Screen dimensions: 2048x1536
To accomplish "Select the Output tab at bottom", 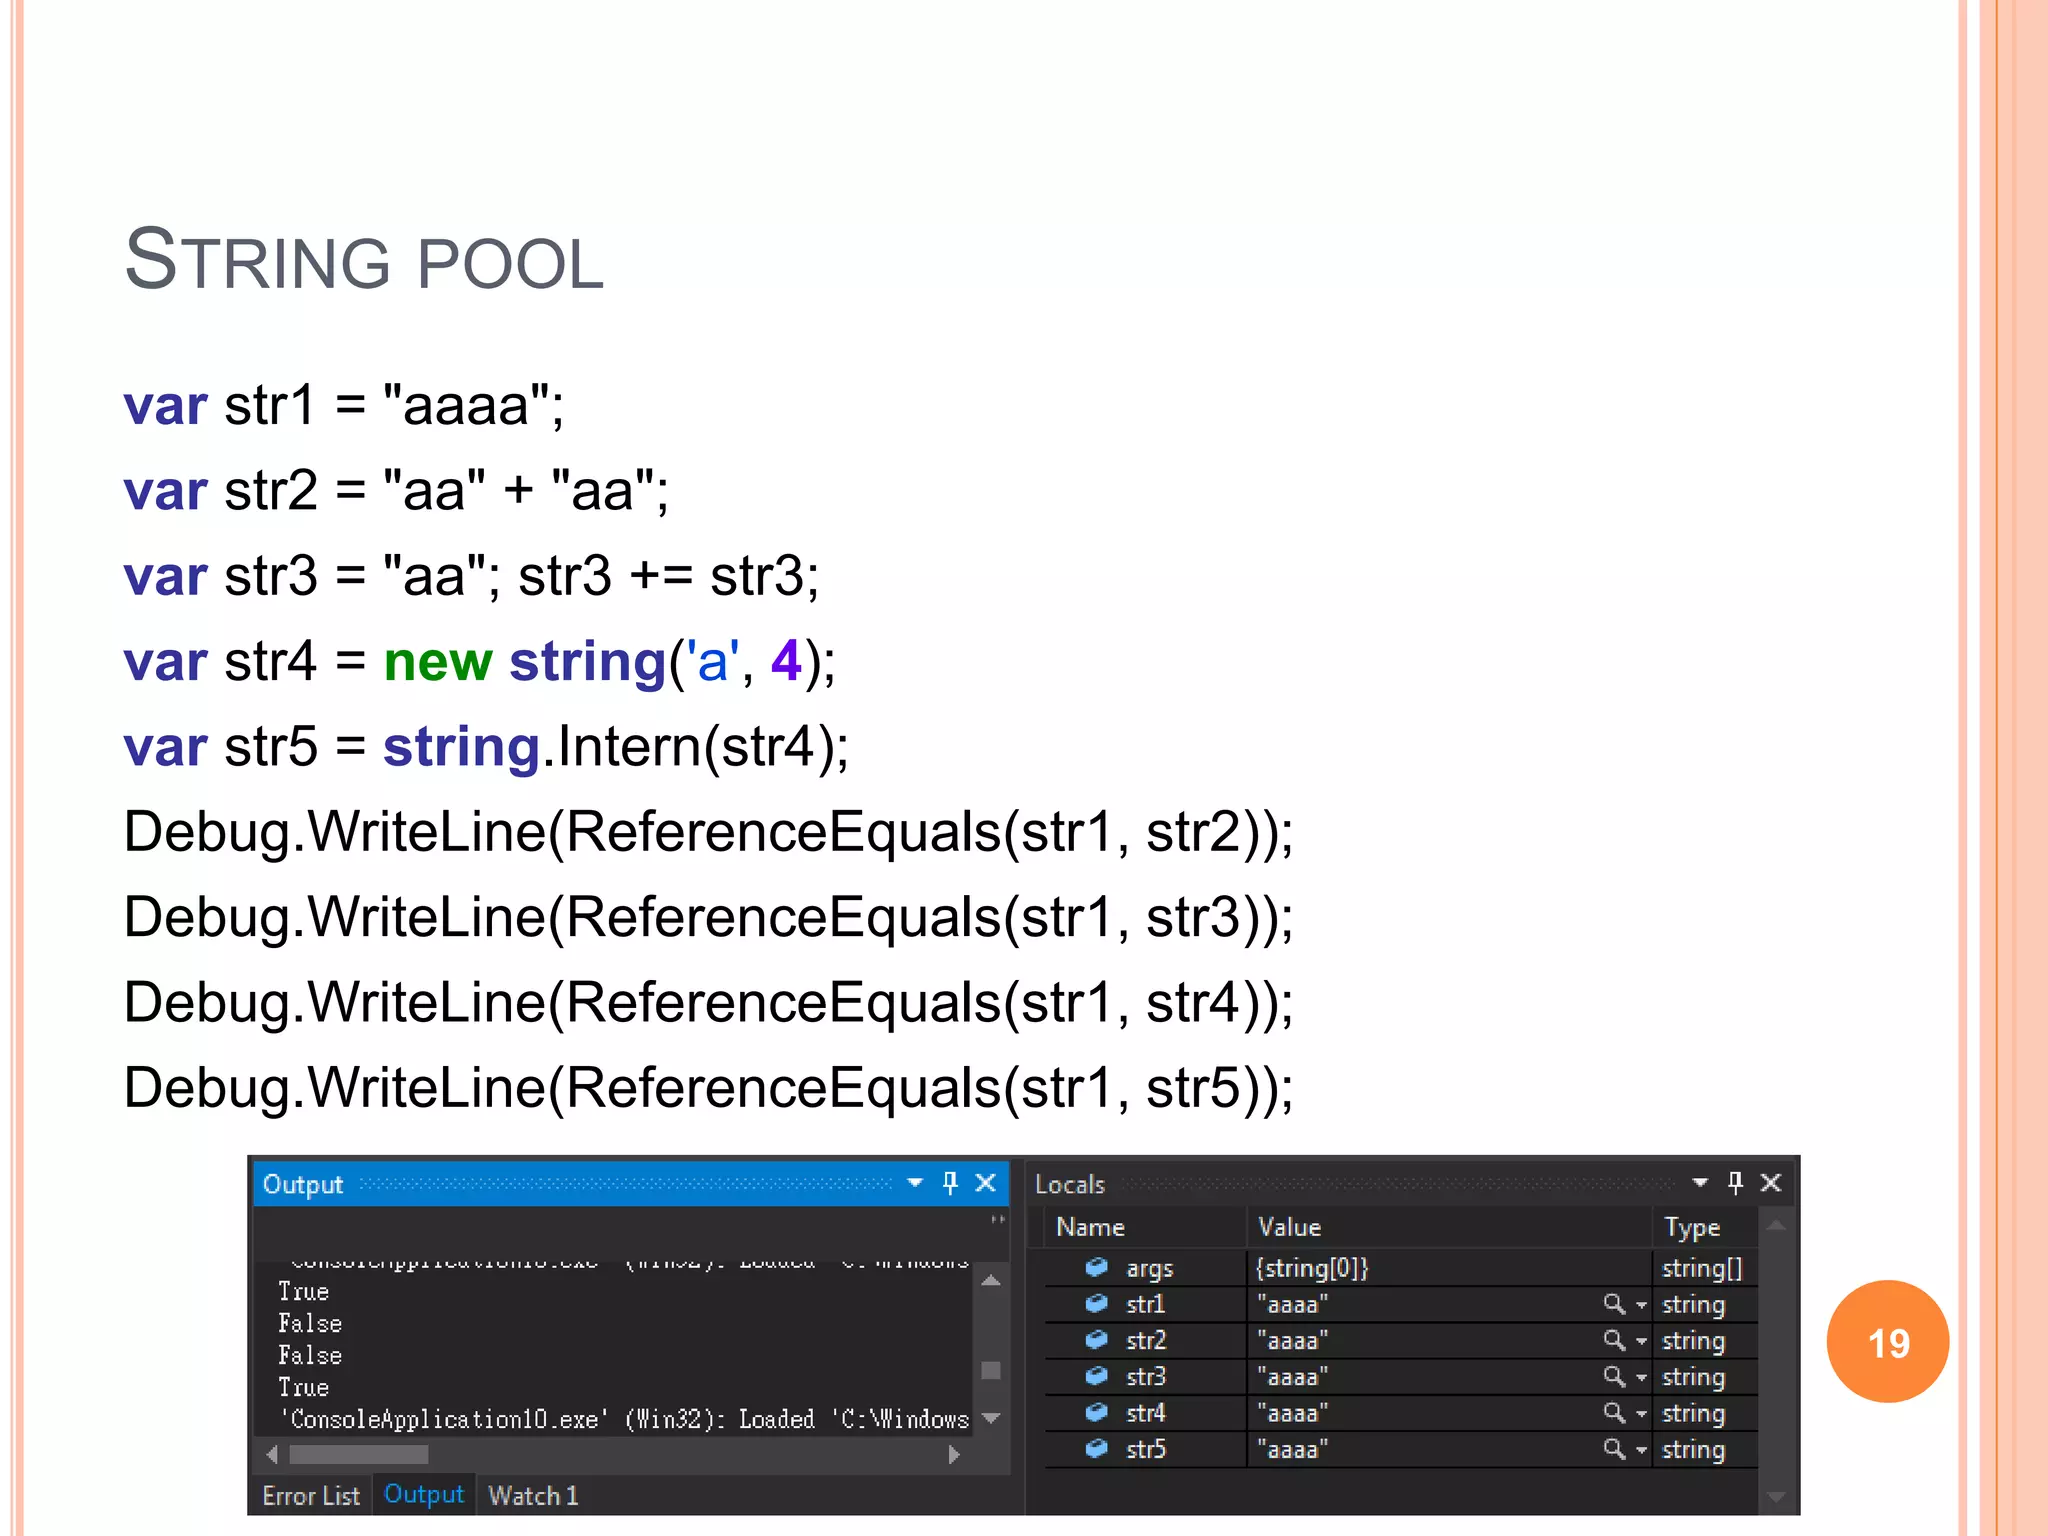I will point(424,1495).
